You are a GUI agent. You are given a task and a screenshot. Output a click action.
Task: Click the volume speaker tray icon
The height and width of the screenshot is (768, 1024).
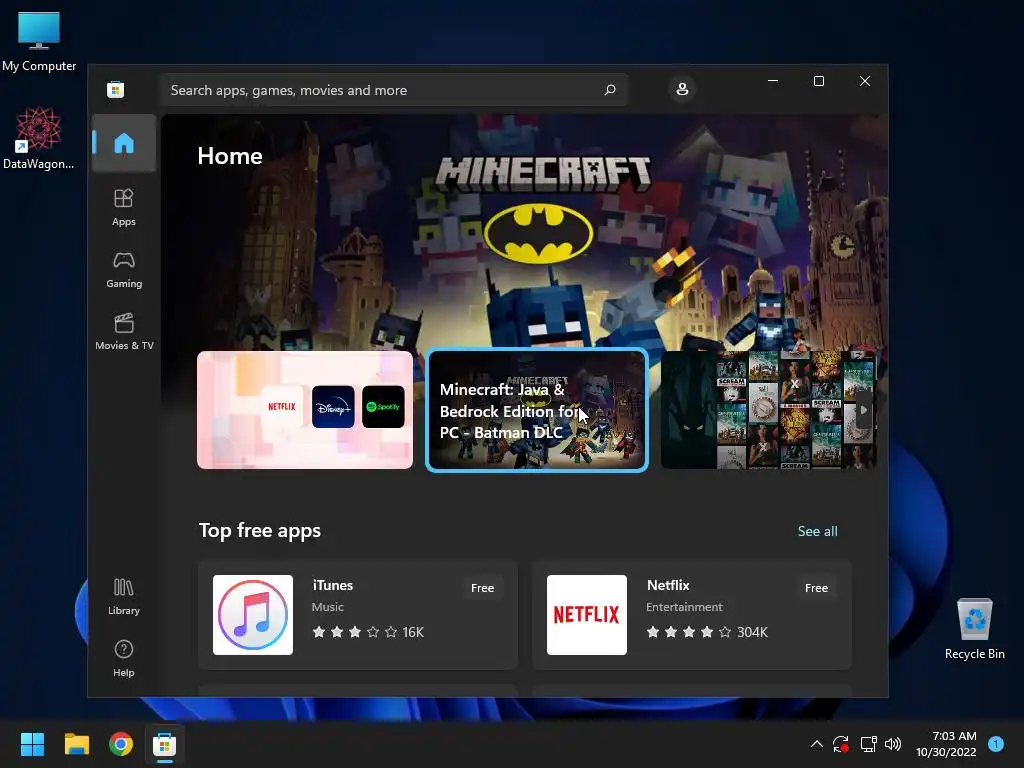pyautogui.click(x=893, y=744)
